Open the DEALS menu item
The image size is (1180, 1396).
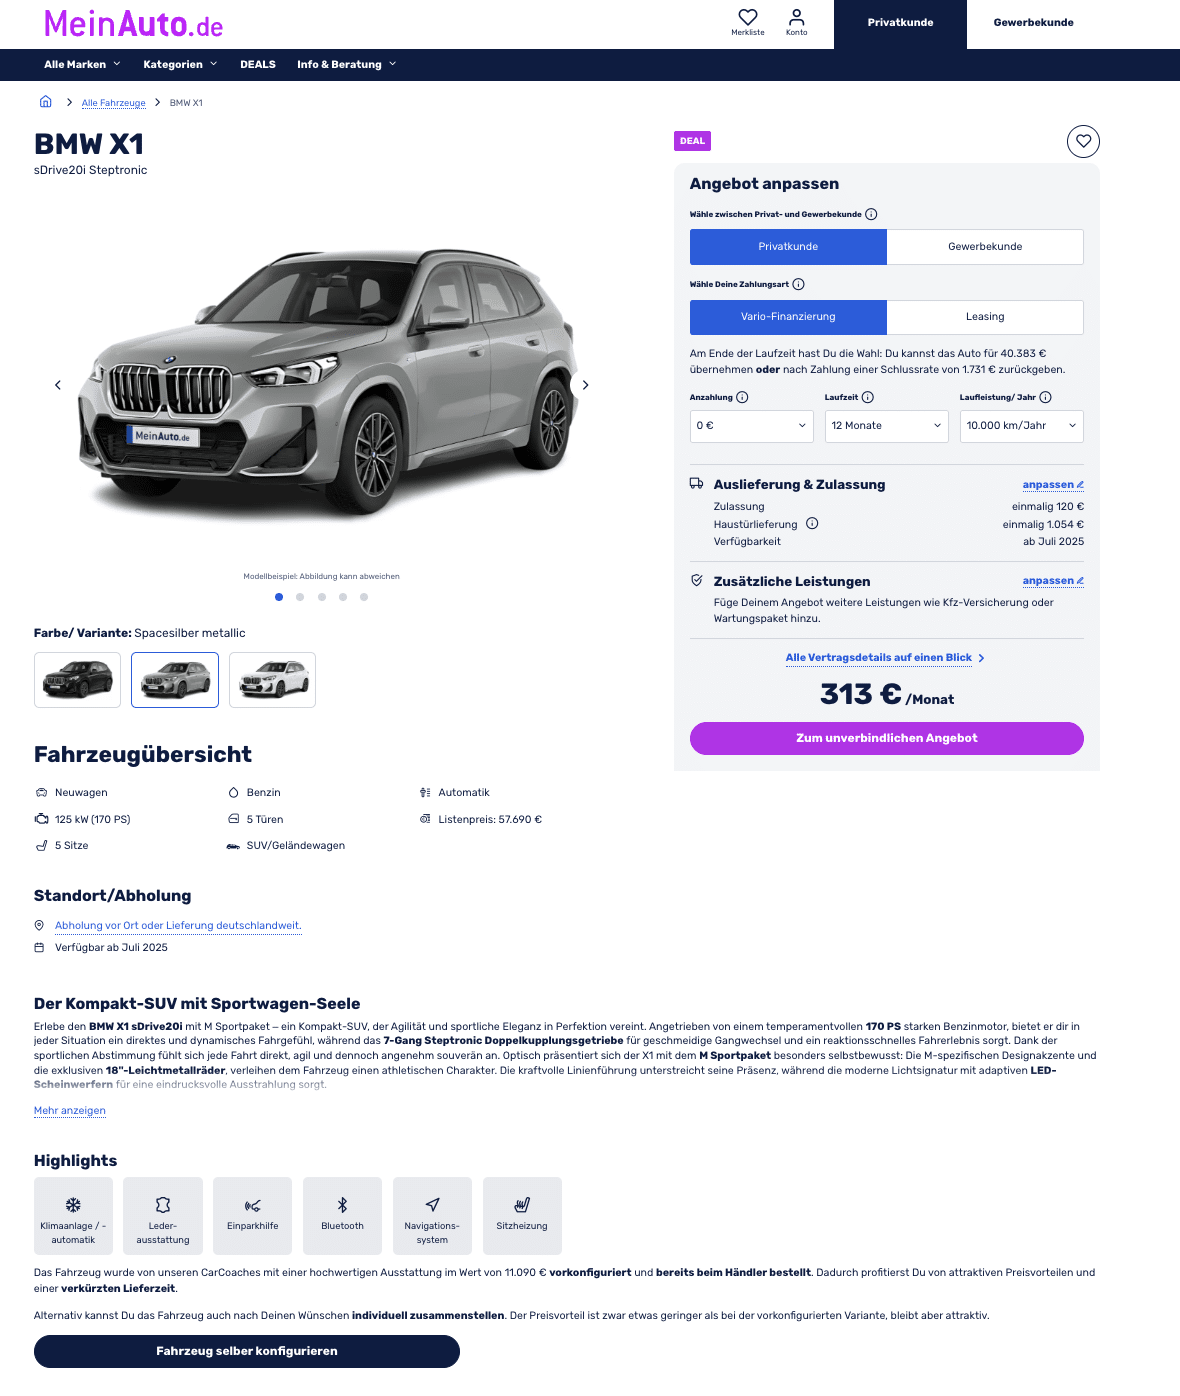(x=258, y=64)
